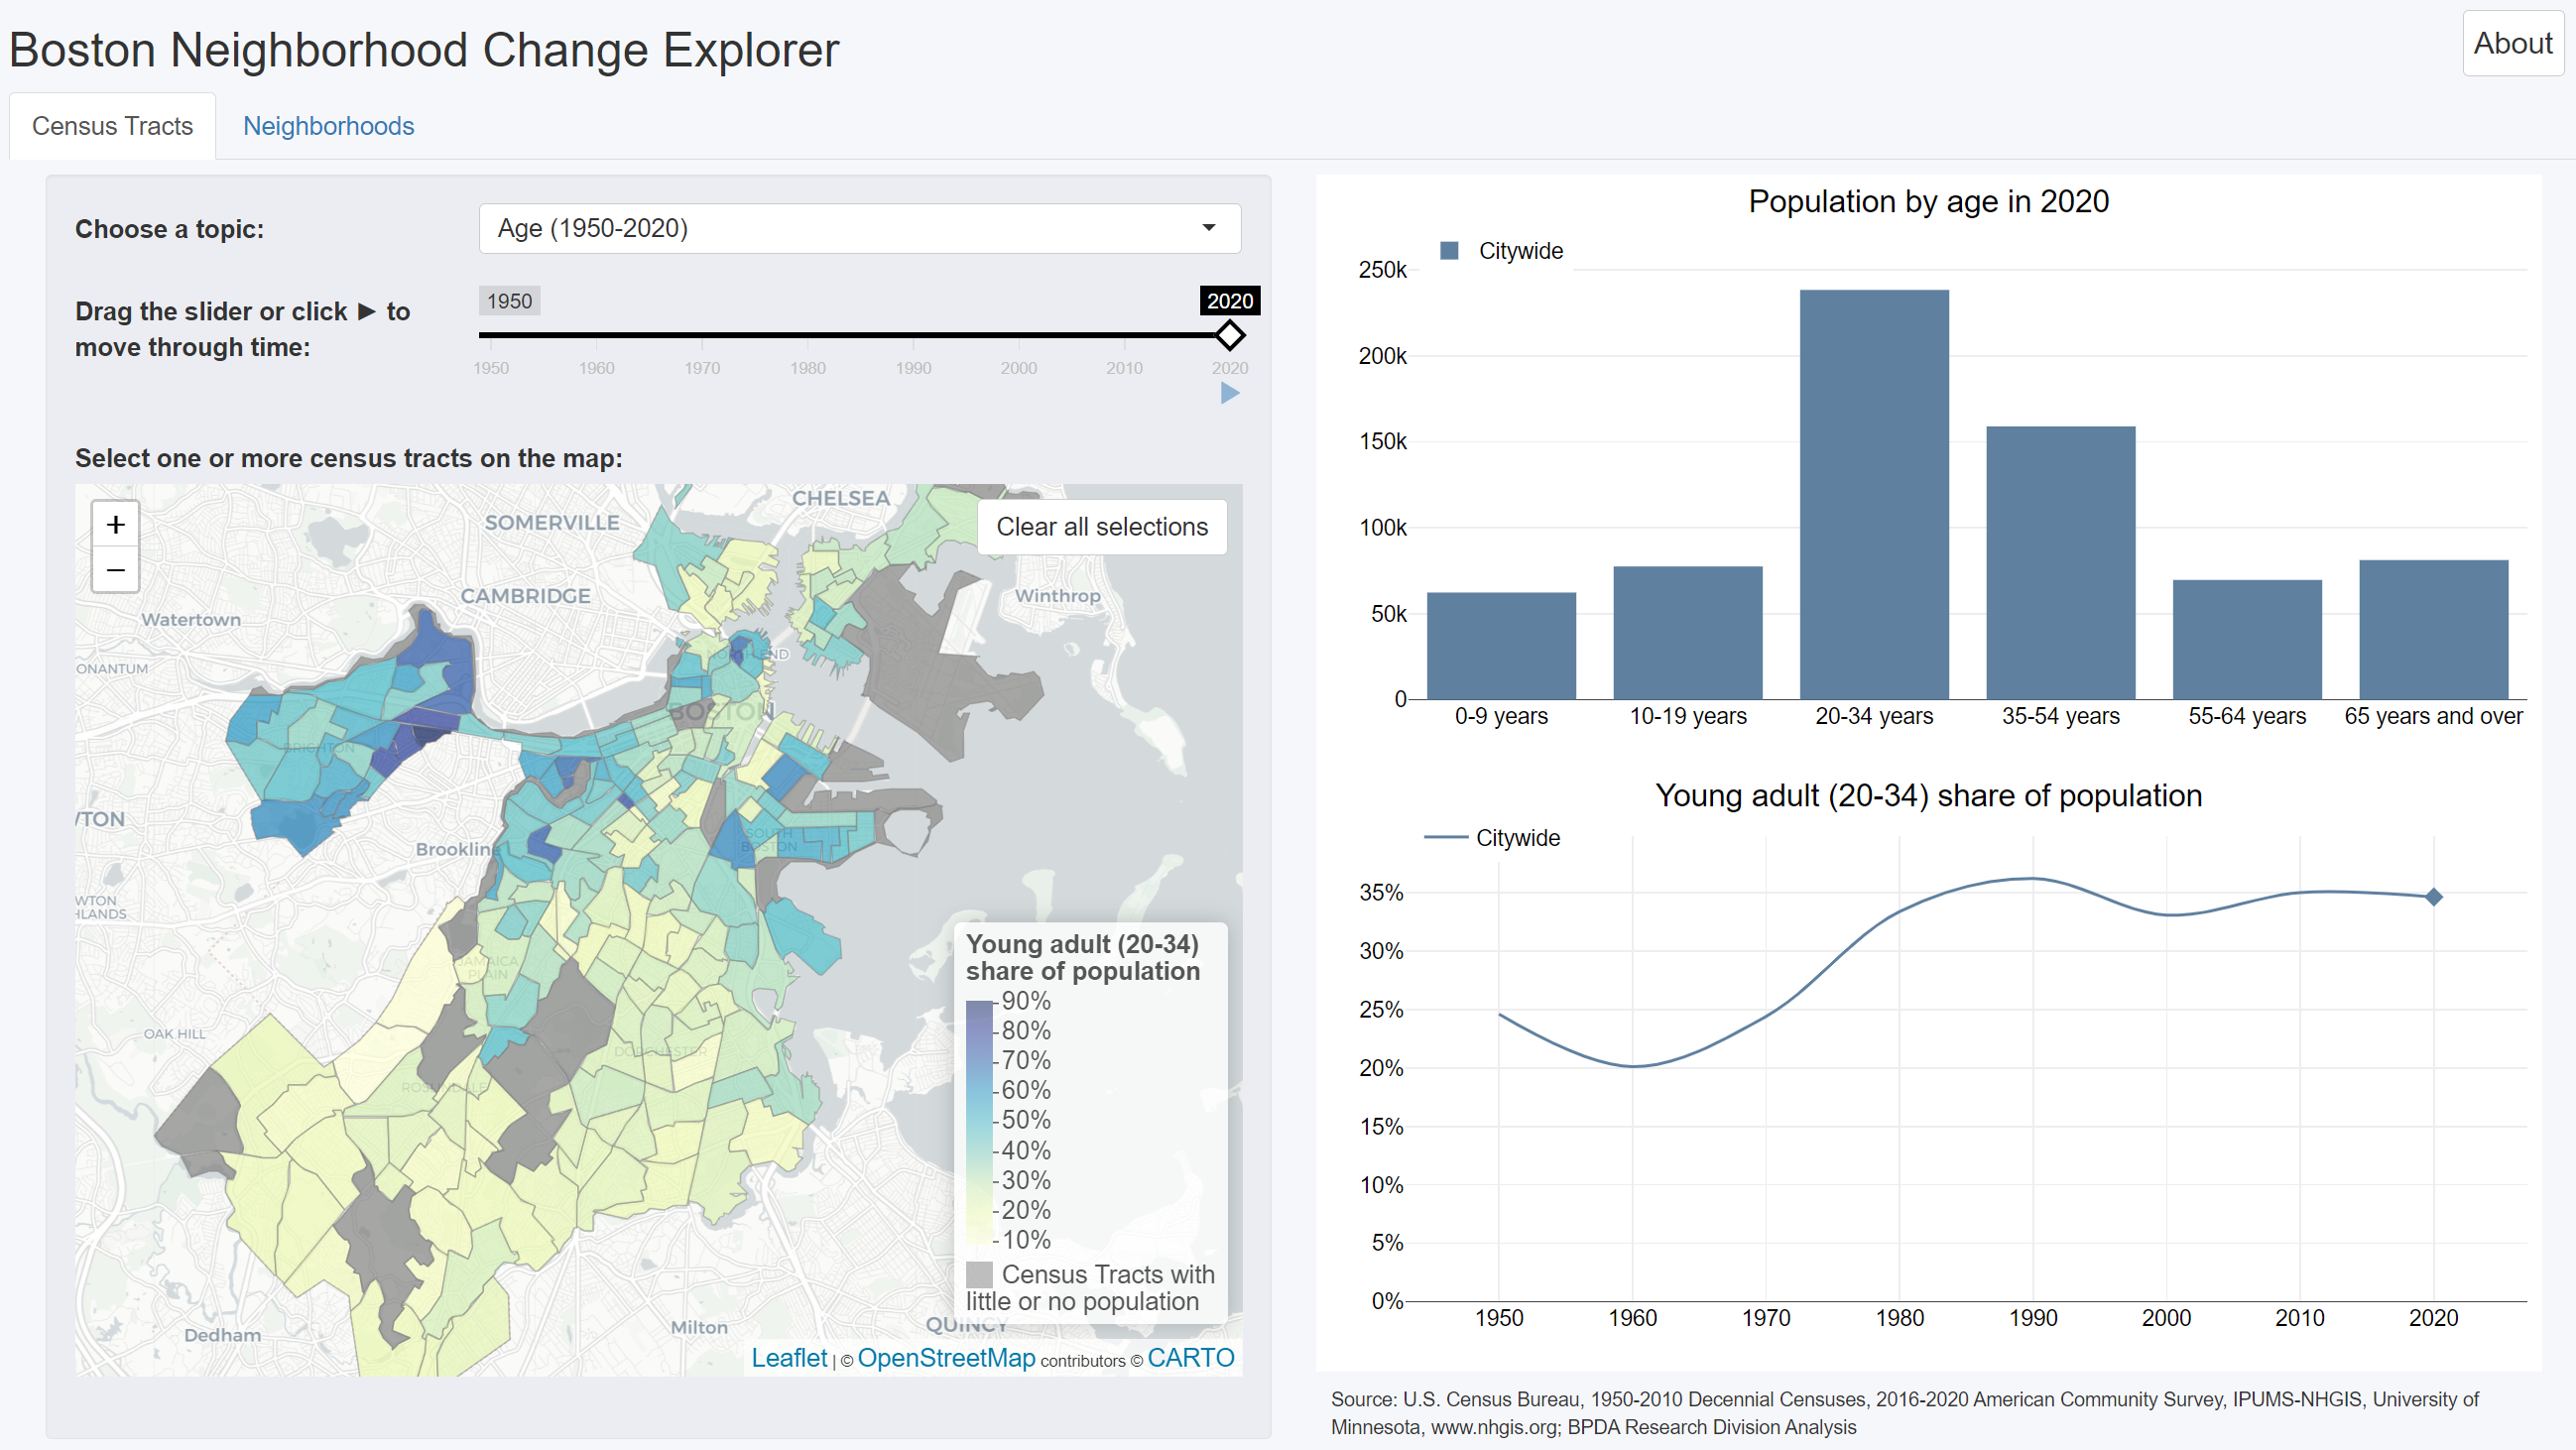The width and height of the screenshot is (2576, 1450).
Task: Click the gray 'Census Tracts with little or no population' swatch
Action: tap(981, 1275)
